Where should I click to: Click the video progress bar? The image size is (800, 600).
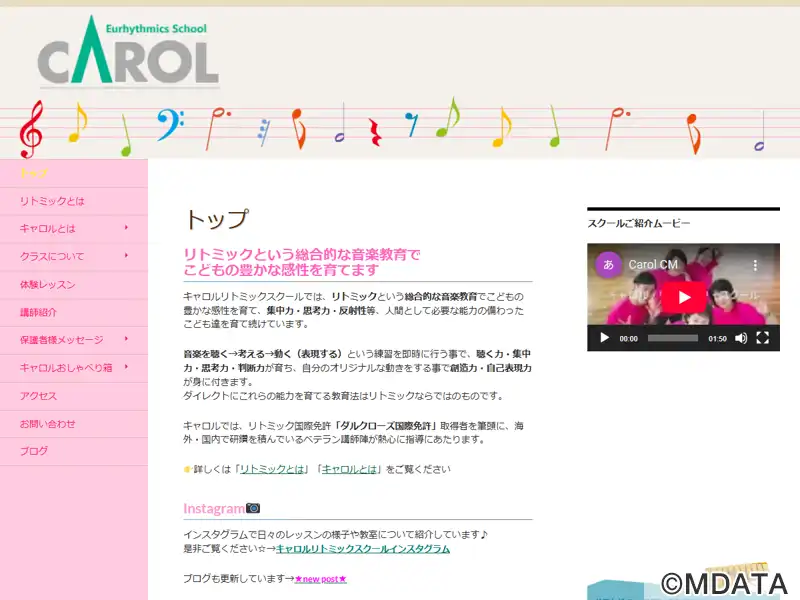coord(672,338)
